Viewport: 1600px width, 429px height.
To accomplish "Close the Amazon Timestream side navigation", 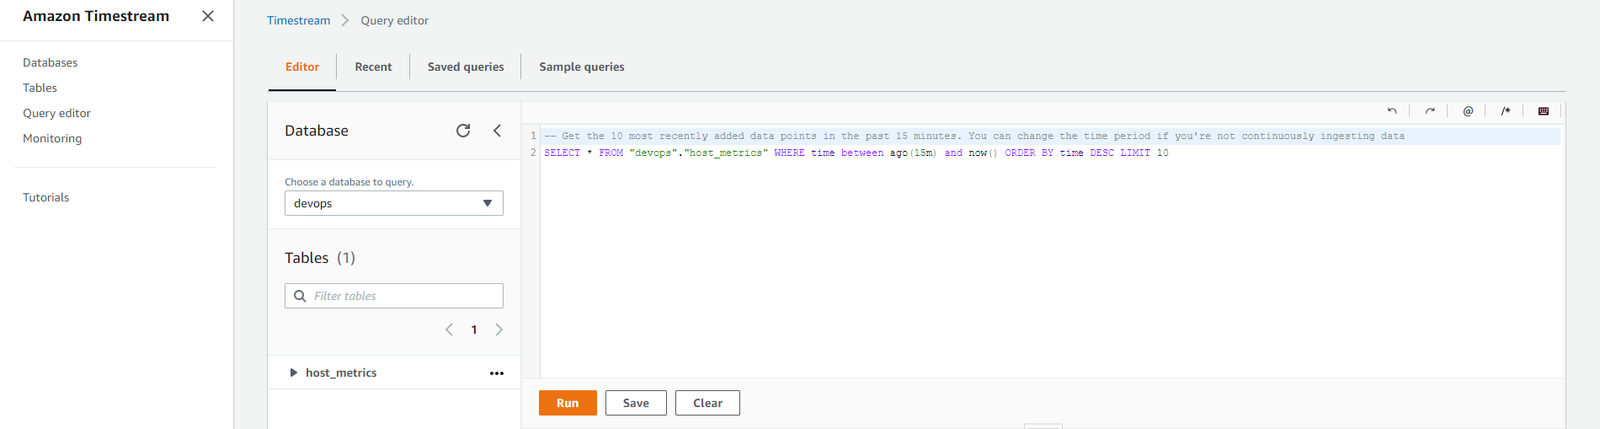I will click(x=208, y=16).
